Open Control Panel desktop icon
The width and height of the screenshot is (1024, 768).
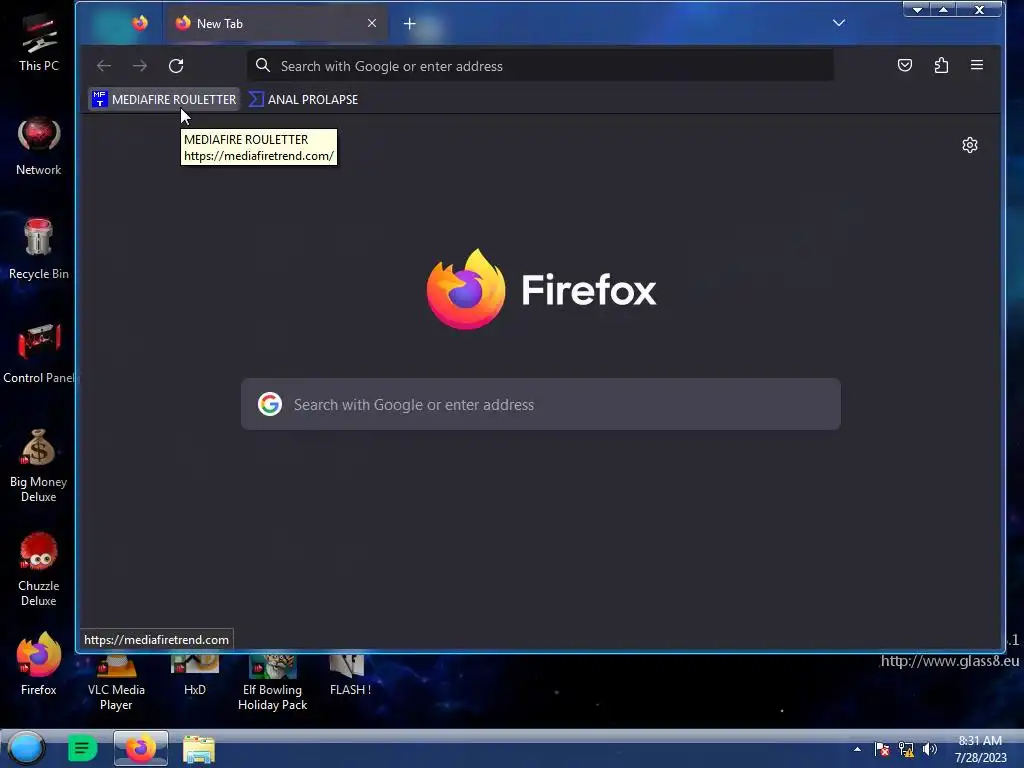click(39, 354)
